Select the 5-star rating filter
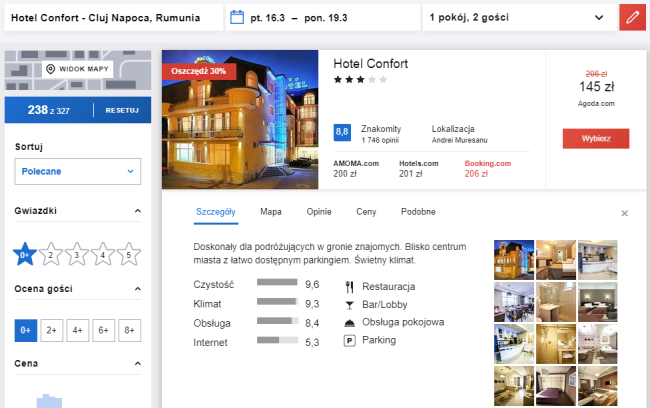Image resolution: width=650 pixels, height=408 pixels. click(128, 255)
